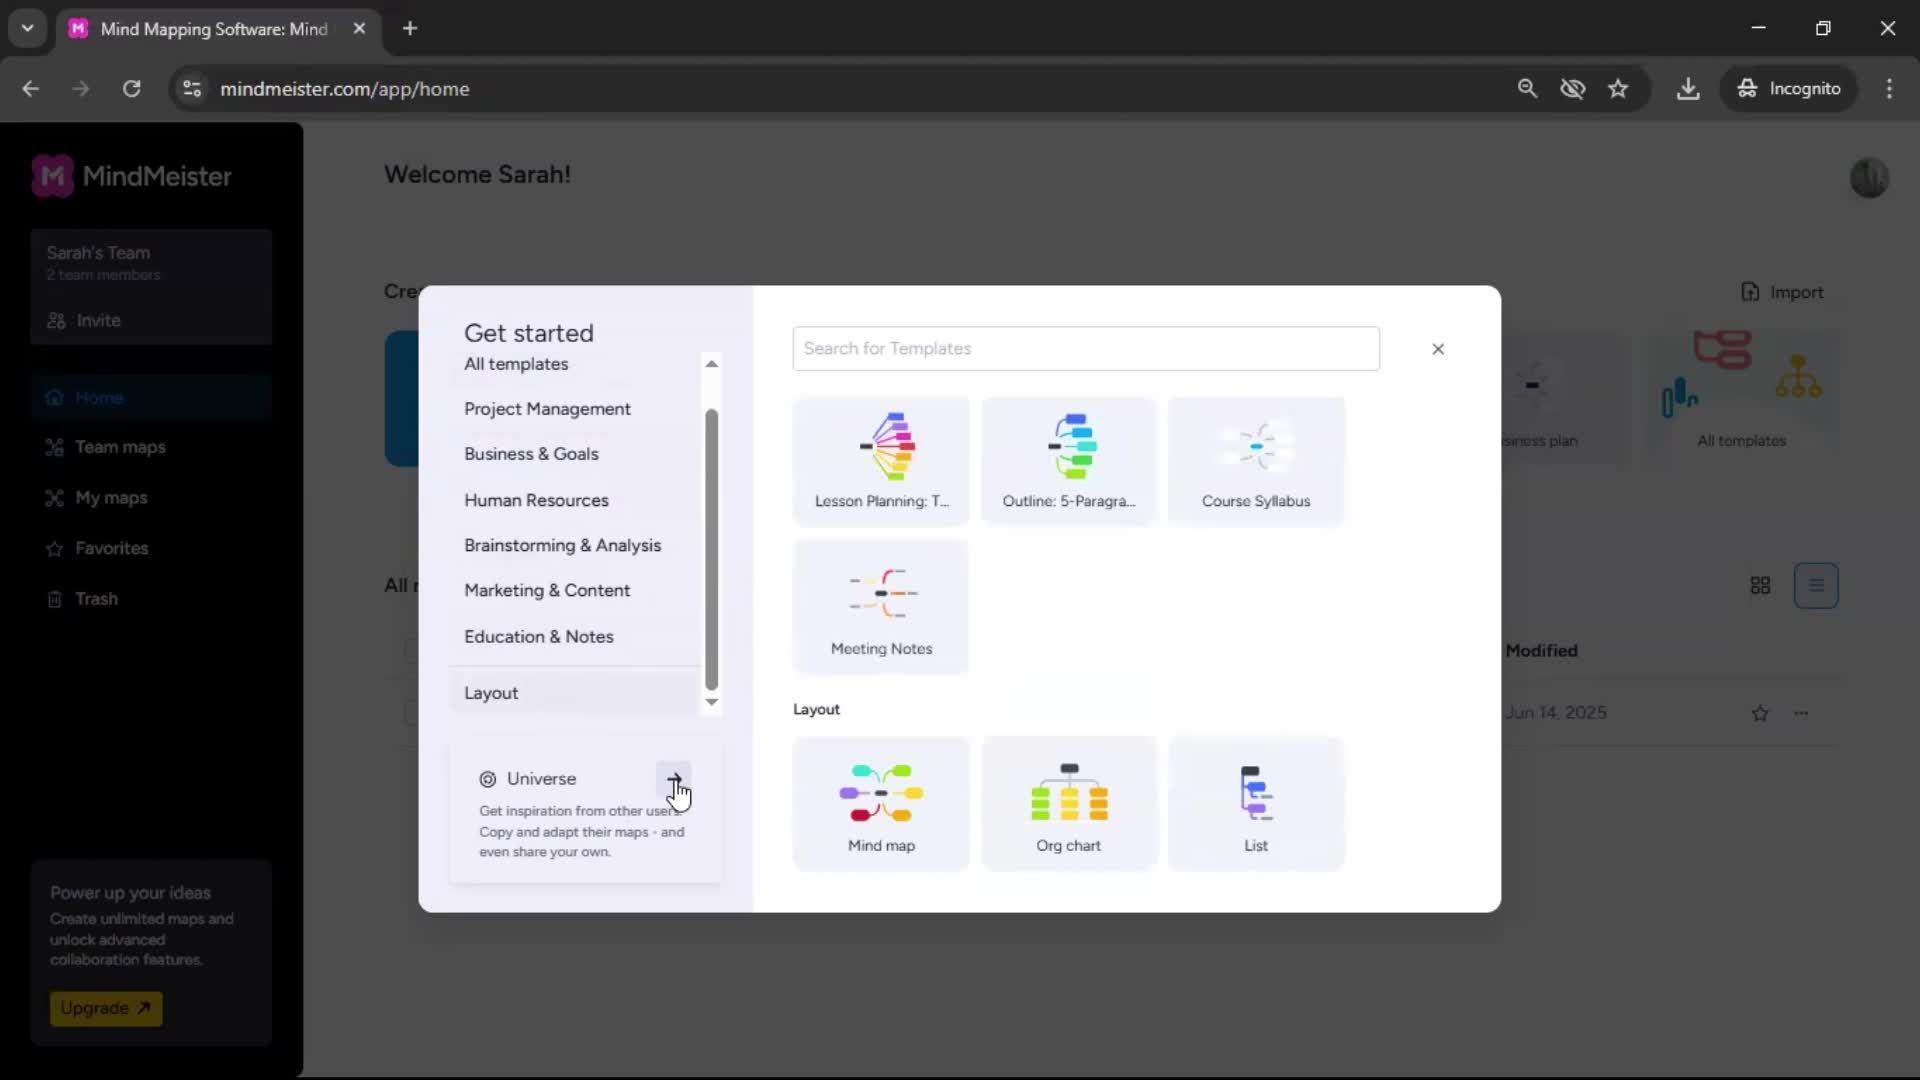Select Brainstorming & Analysis category
Screen dimensions: 1920x1080
tap(562, 545)
